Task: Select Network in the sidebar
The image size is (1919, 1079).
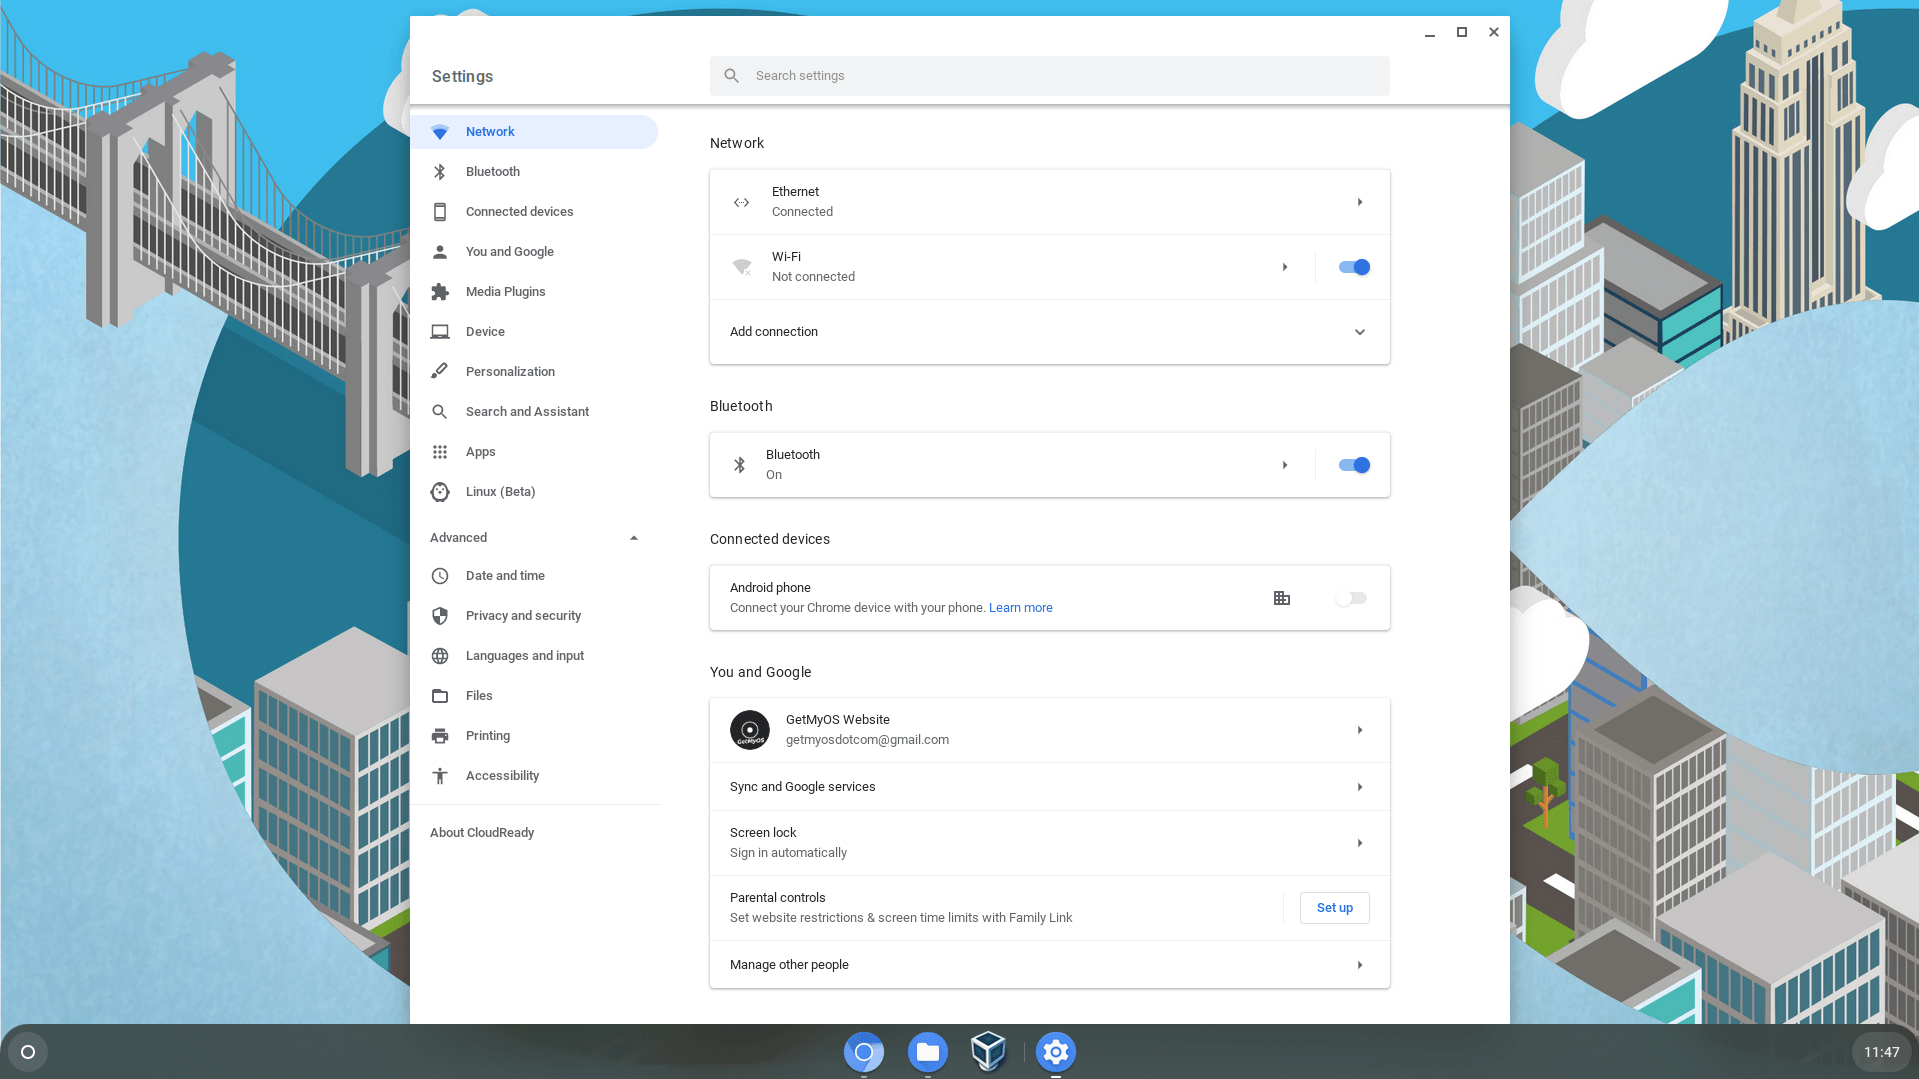Action: tap(534, 132)
